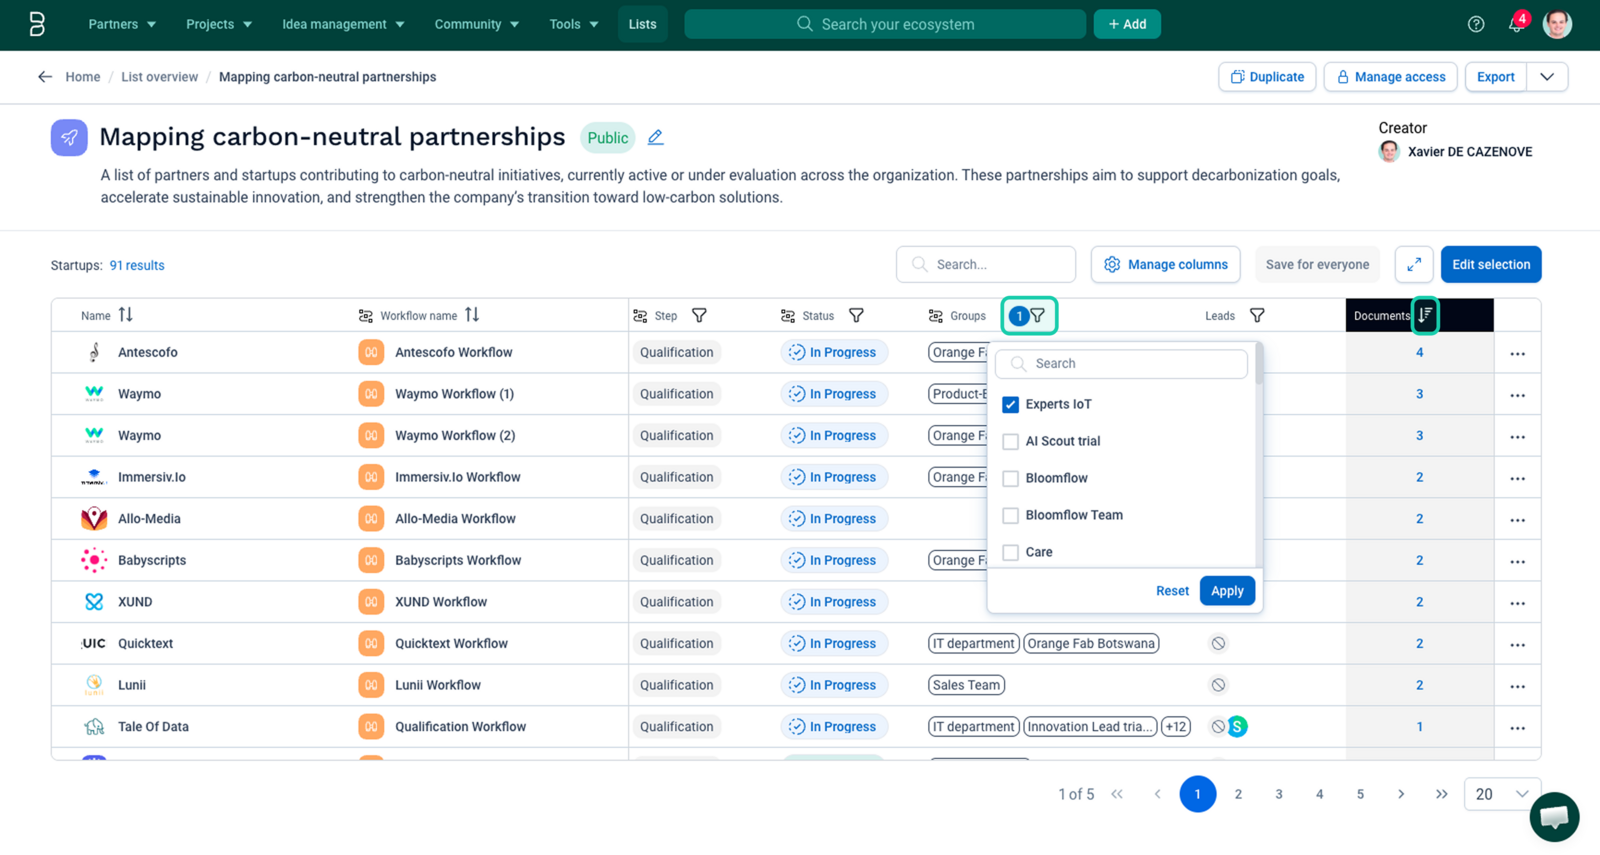Uncheck the Experts IoT checkbox
Image resolution: width=1600 pixels, height=855 pixels.
click(1011, 405)
